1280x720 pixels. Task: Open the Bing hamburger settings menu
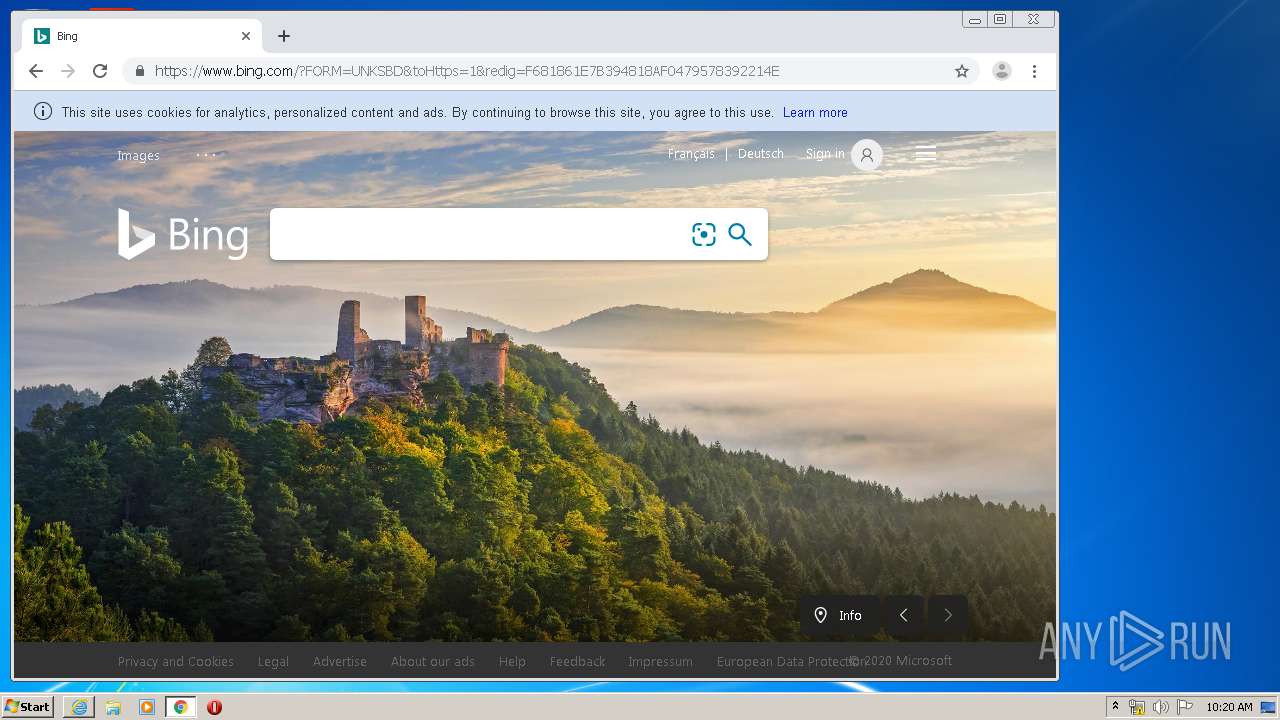(x=926, y=154)
